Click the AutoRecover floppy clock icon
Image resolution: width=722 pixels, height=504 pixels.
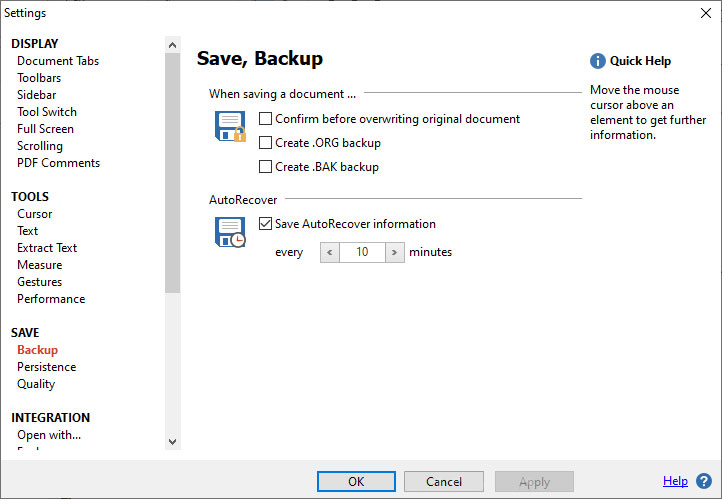231,232
